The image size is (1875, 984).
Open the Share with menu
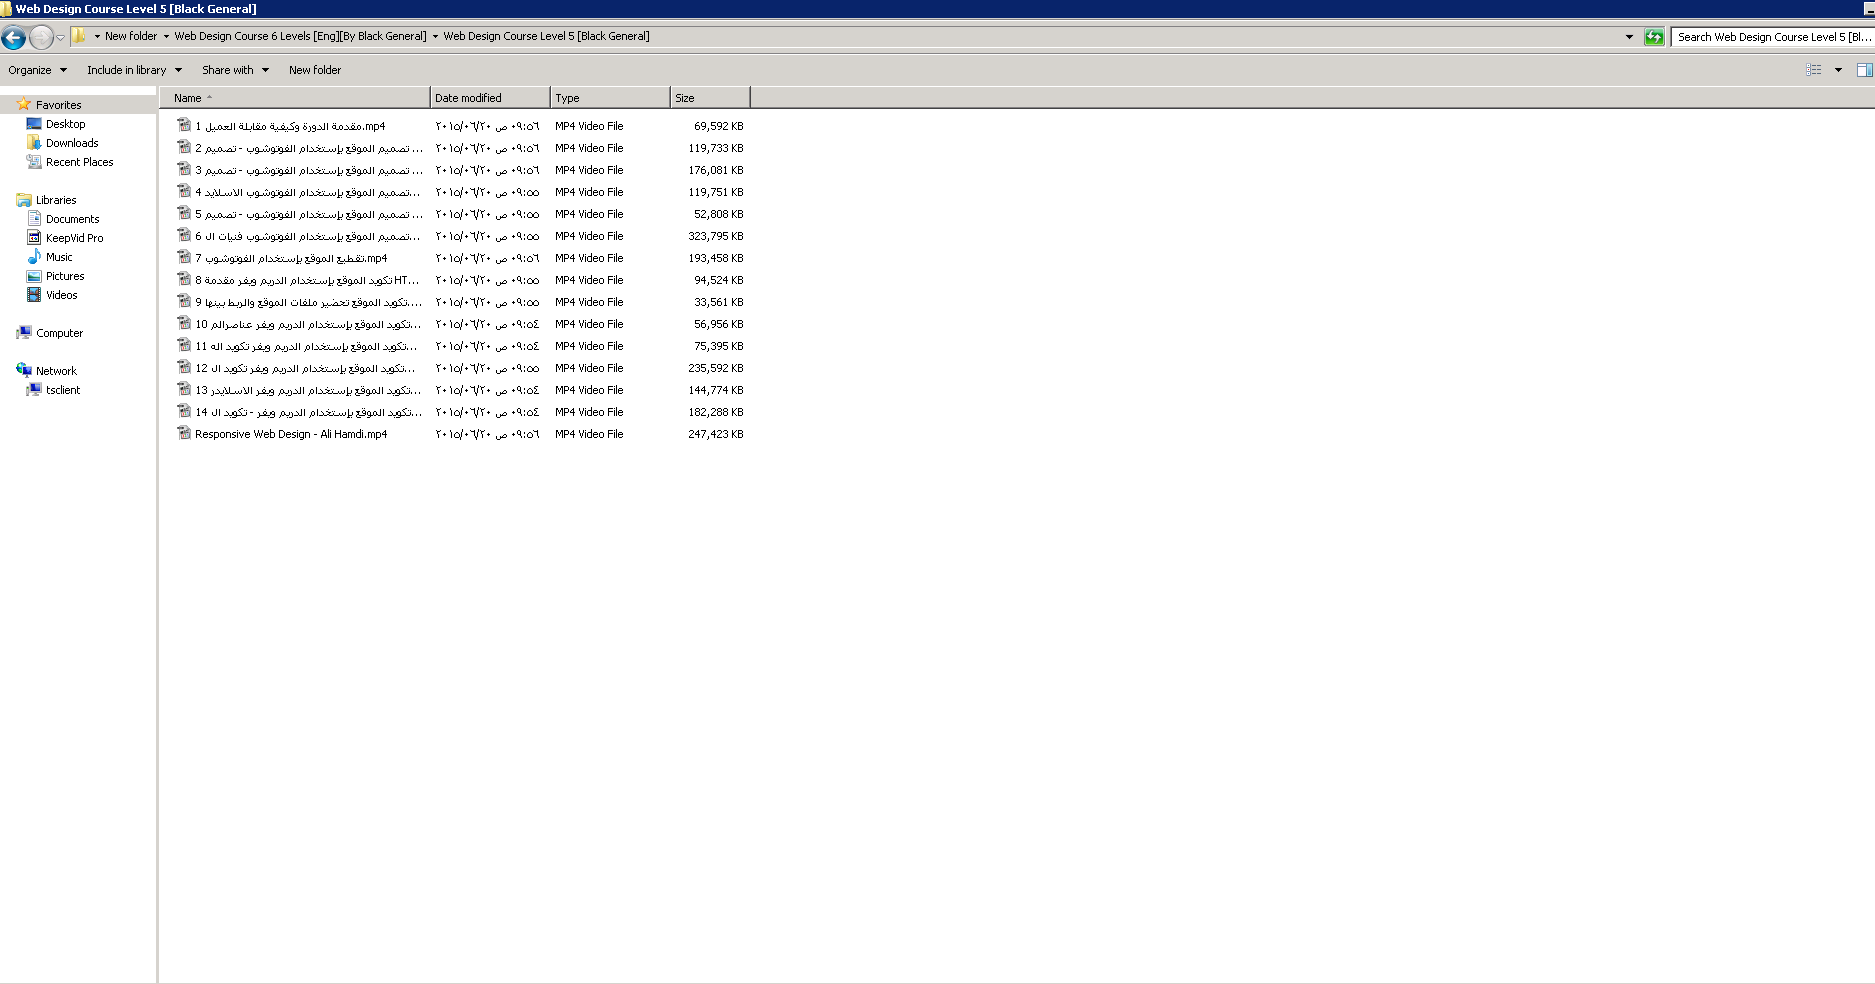[235, 70]
